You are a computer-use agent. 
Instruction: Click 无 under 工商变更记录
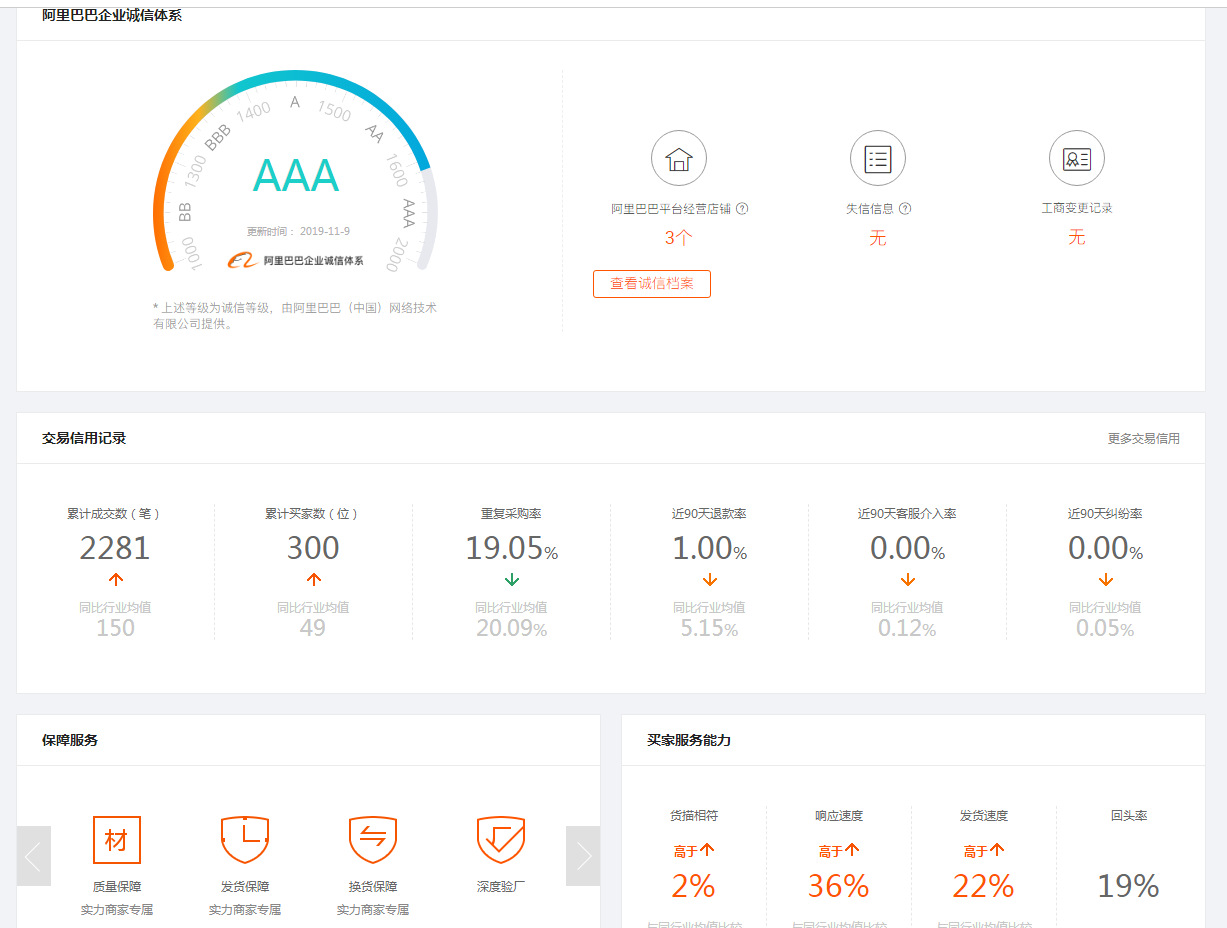click(x=1077, y=238)
